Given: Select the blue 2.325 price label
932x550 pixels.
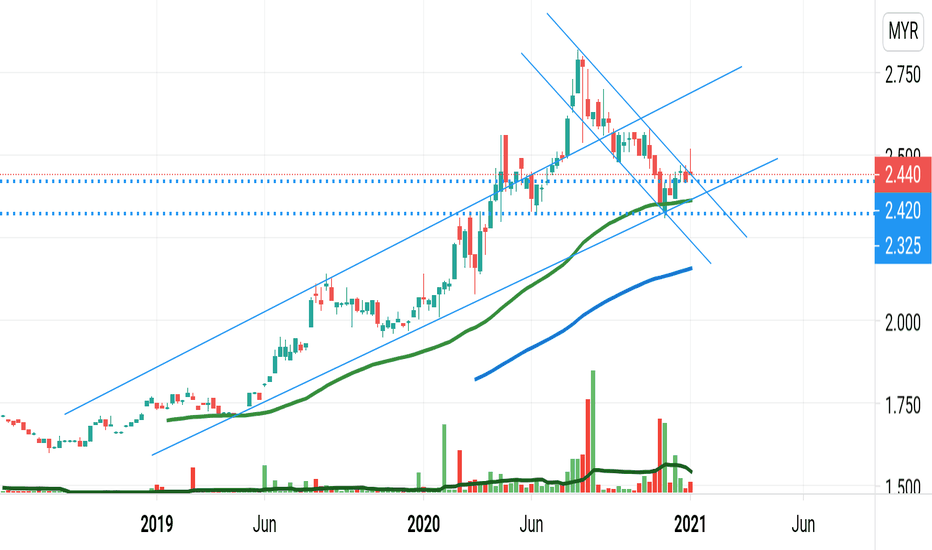Looking at the screenshot, I should (x=903, y=246).
